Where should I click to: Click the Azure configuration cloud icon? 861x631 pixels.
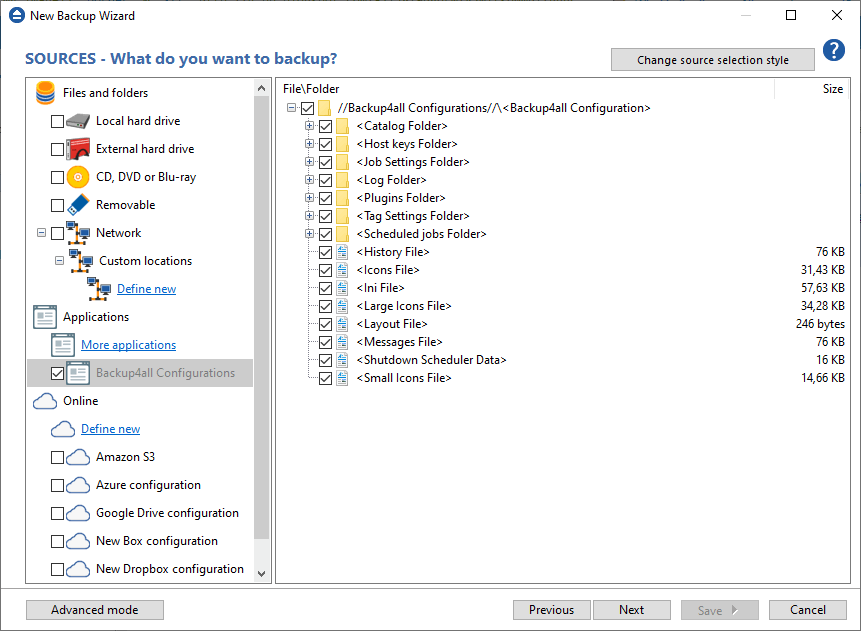78,485
